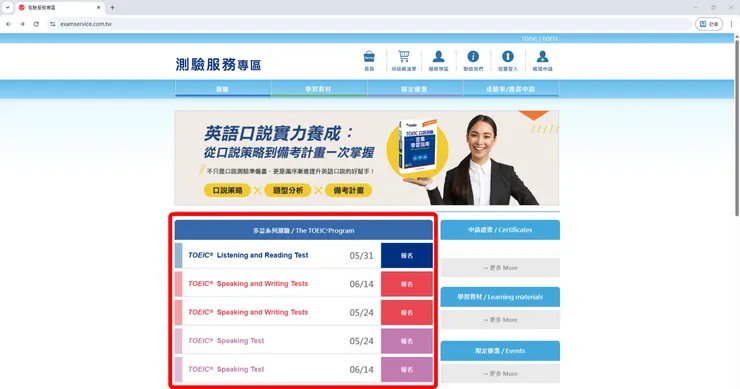Open Chrome three-dot menu

click(732, 24)
